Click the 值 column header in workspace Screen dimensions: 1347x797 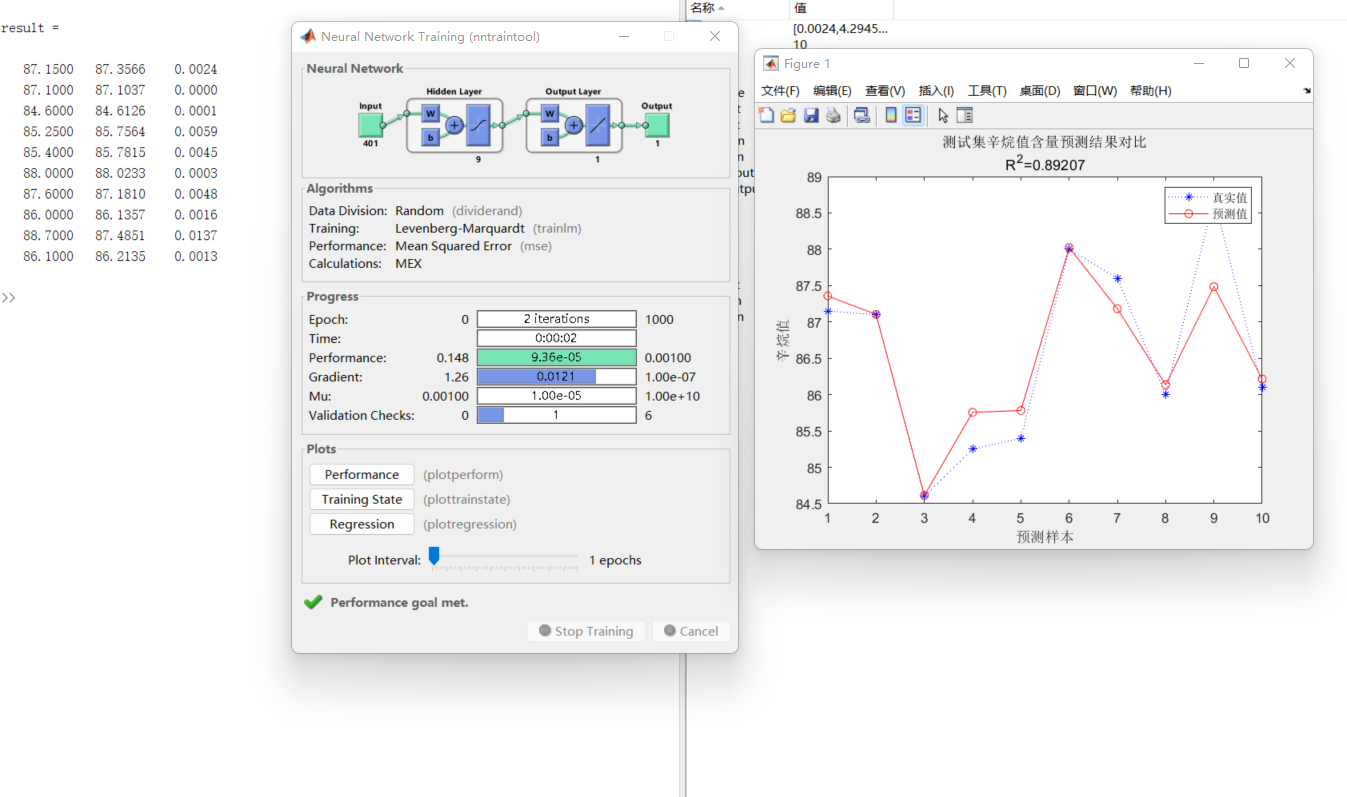pyautogui.click(x=841, y=8)
